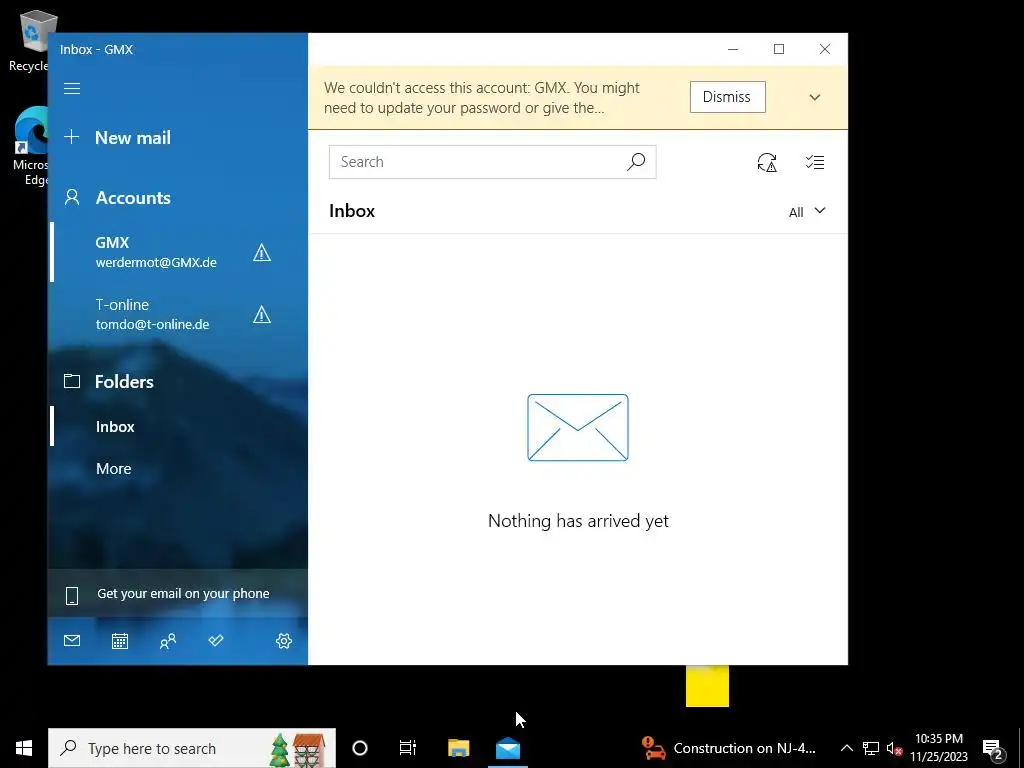Open the notification center icon
This screenshot has height=768, width=1024.
tap(993, 748)
